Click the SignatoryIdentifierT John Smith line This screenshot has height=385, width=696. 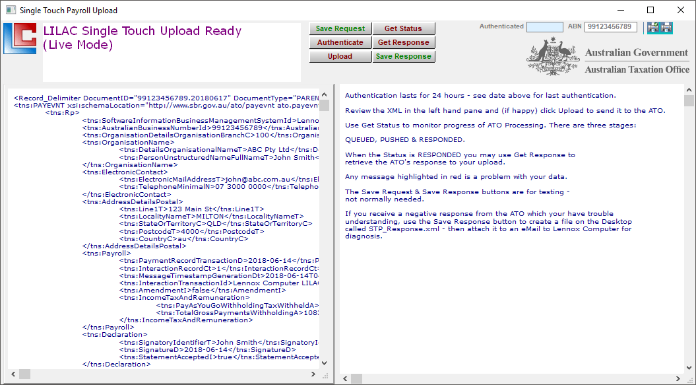pyautogui.click(x=219, y=342)
